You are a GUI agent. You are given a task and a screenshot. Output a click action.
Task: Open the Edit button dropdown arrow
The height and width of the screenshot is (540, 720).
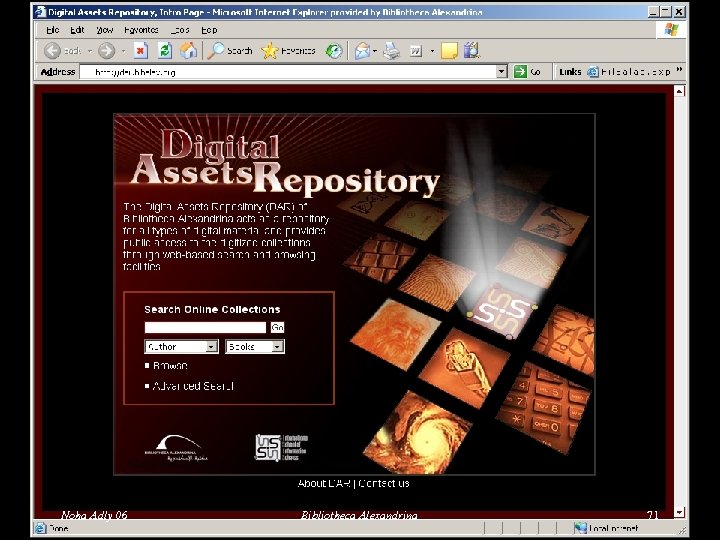click(x=432, y=51)
